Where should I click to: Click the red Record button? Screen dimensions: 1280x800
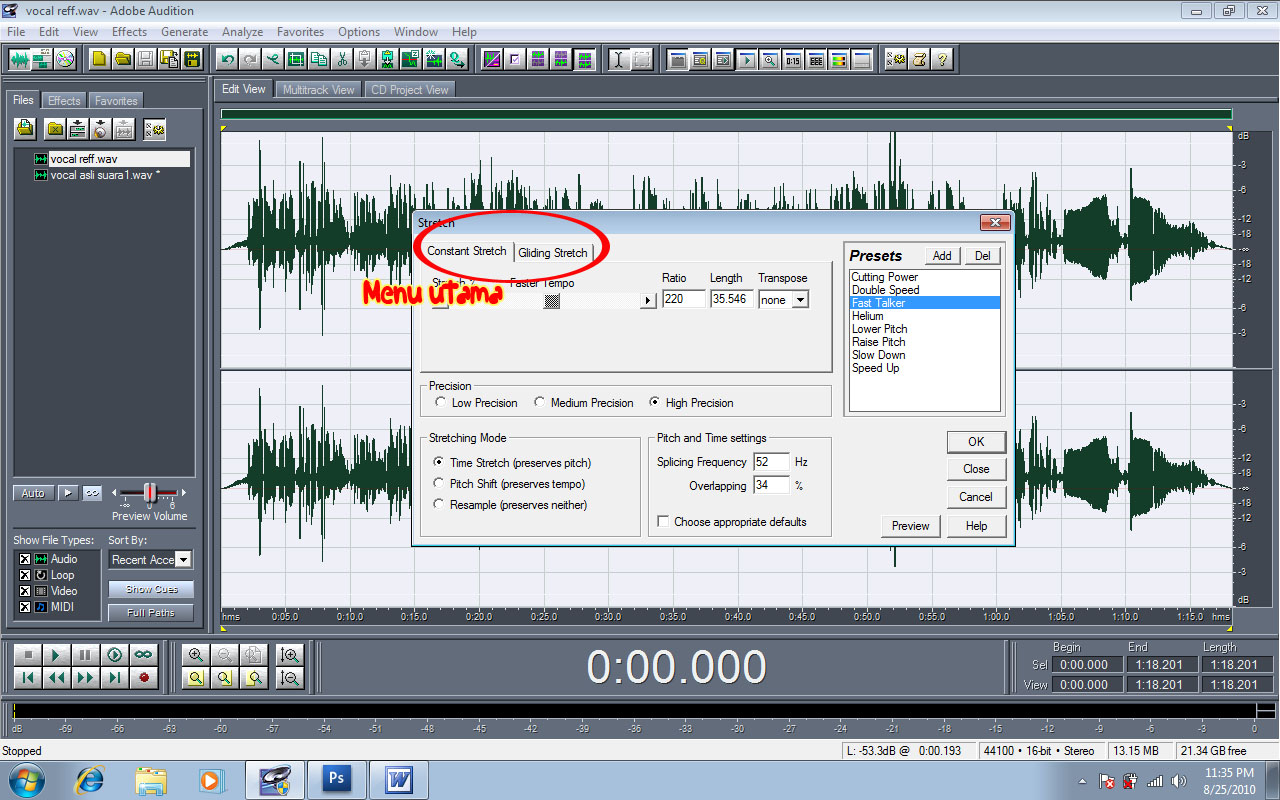[x=144, y=678]
